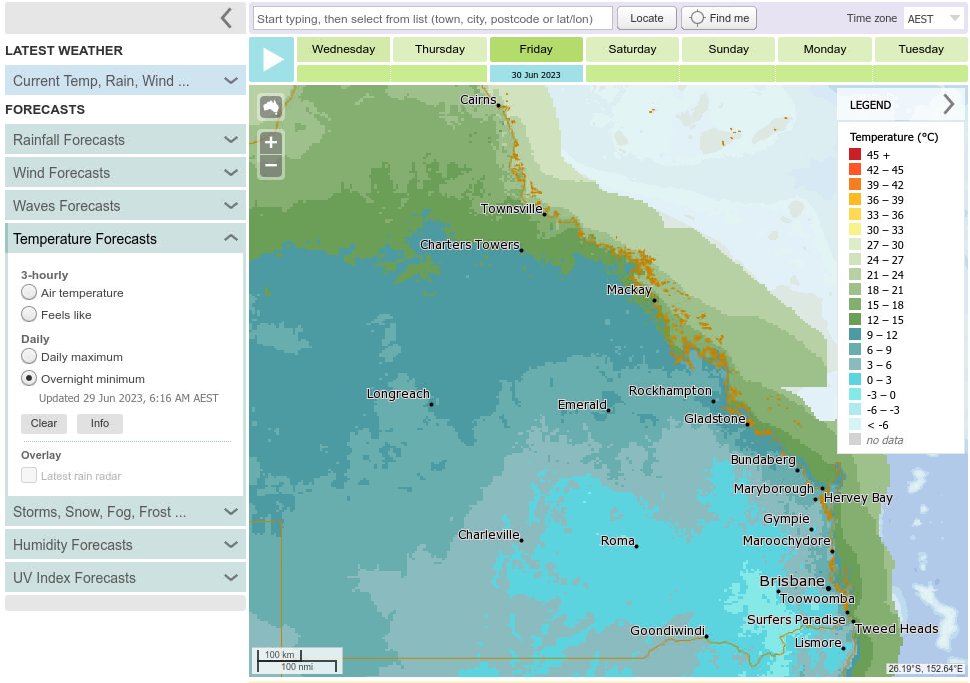Viewport: 970px width, 683px height.
Task: Collapse the left sidebar chevron
Action: (x=227, y=17)
